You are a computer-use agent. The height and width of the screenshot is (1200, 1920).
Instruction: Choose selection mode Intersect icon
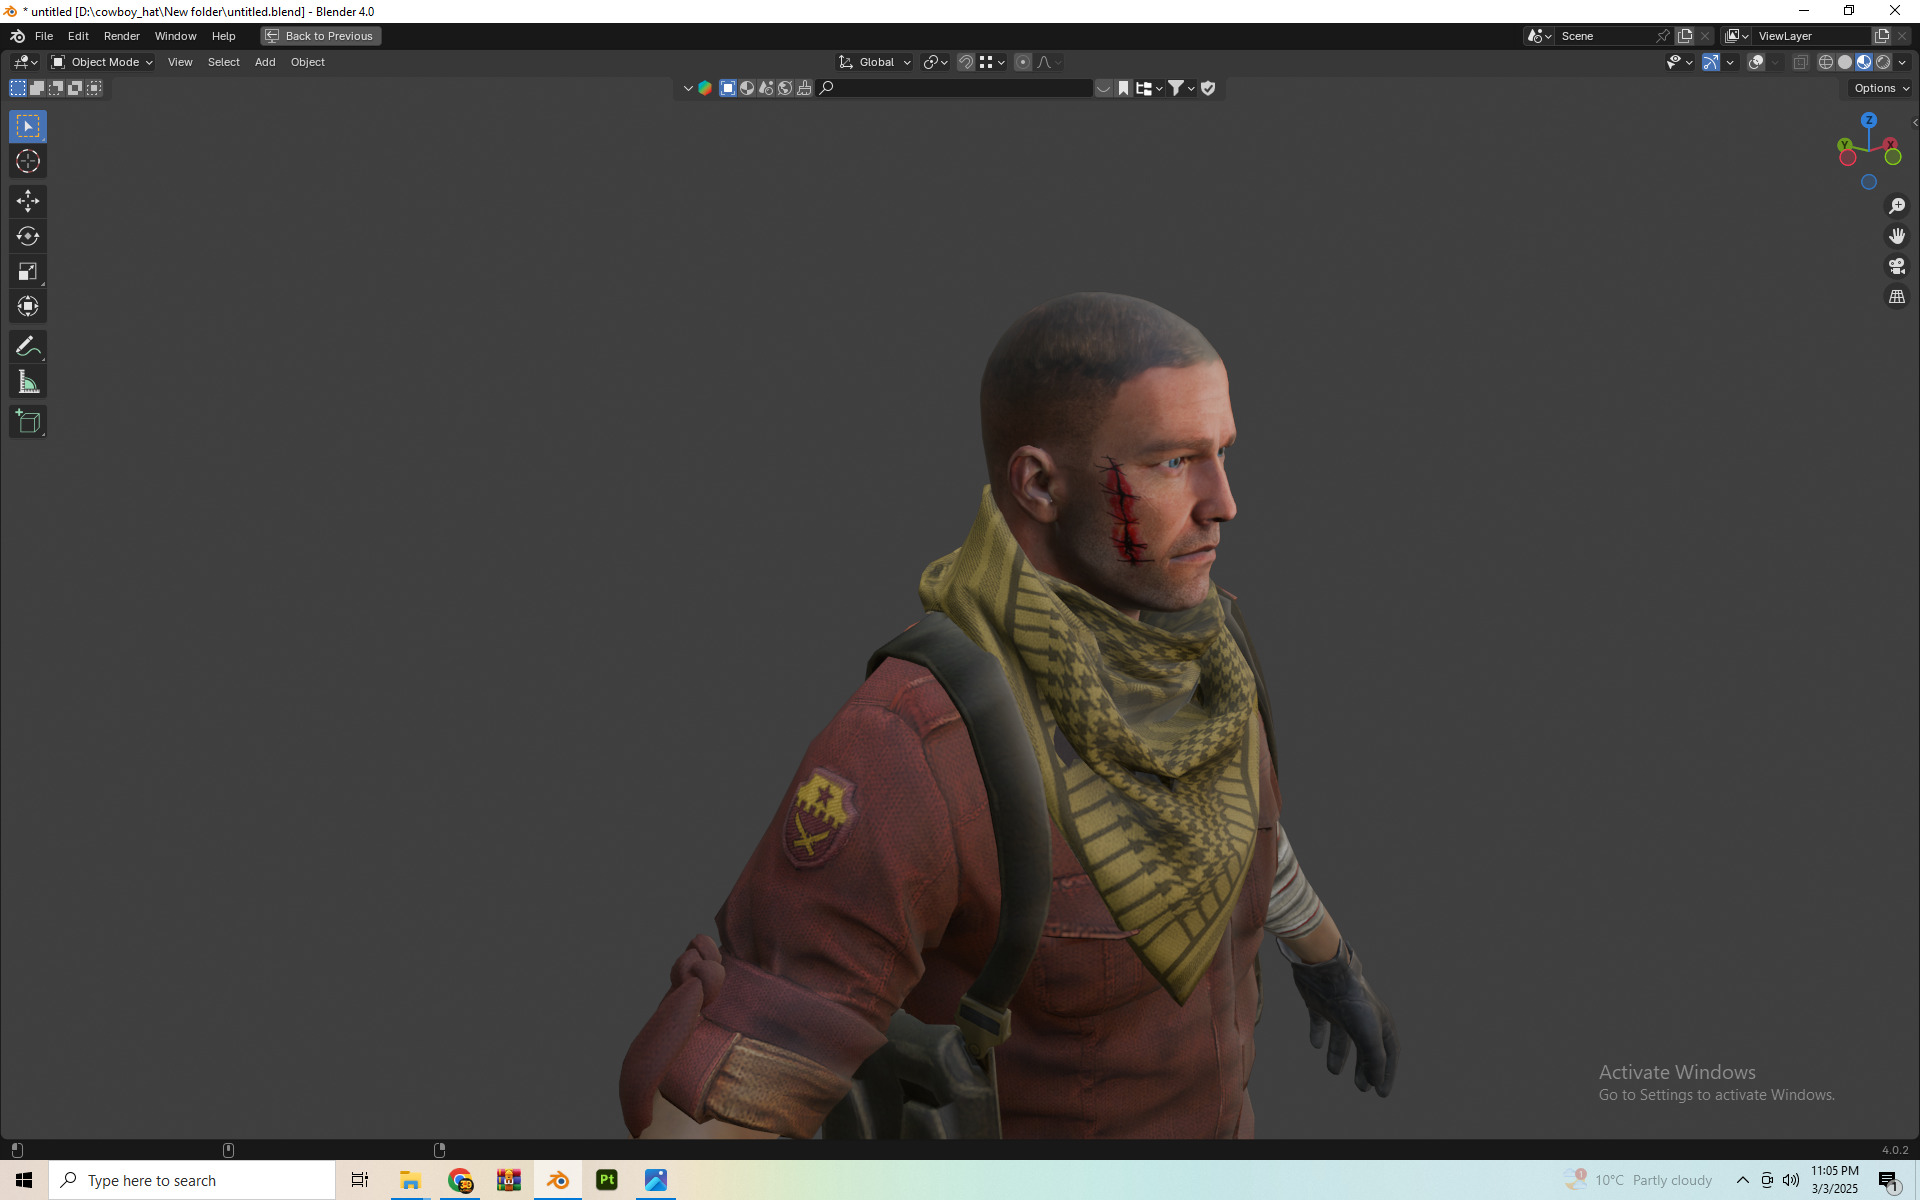pyautogui.click(x=94, y=88)
